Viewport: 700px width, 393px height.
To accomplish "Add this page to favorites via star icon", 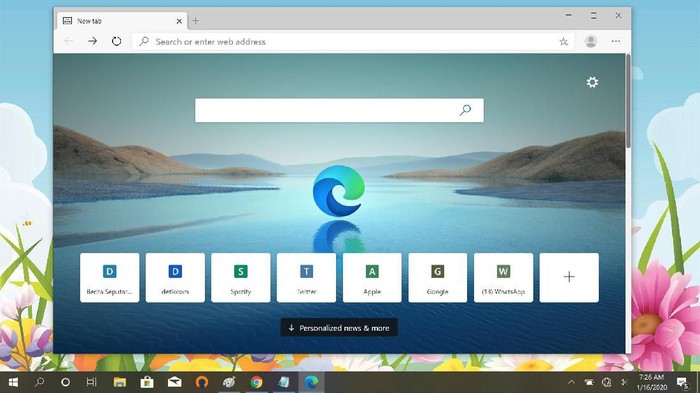I will click(564, 42).
